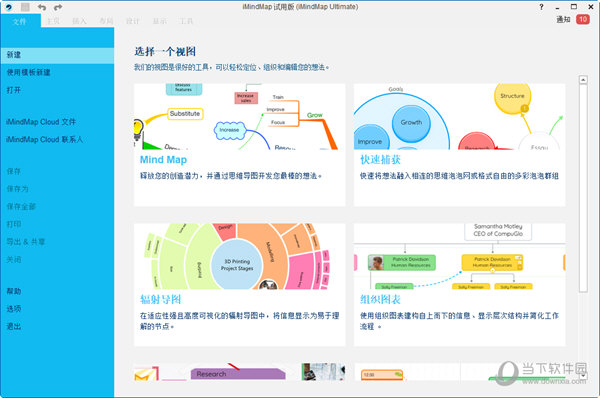The image size is (600, 398).
Task: Click the Mind Map title link
Action: click(163, 160)
